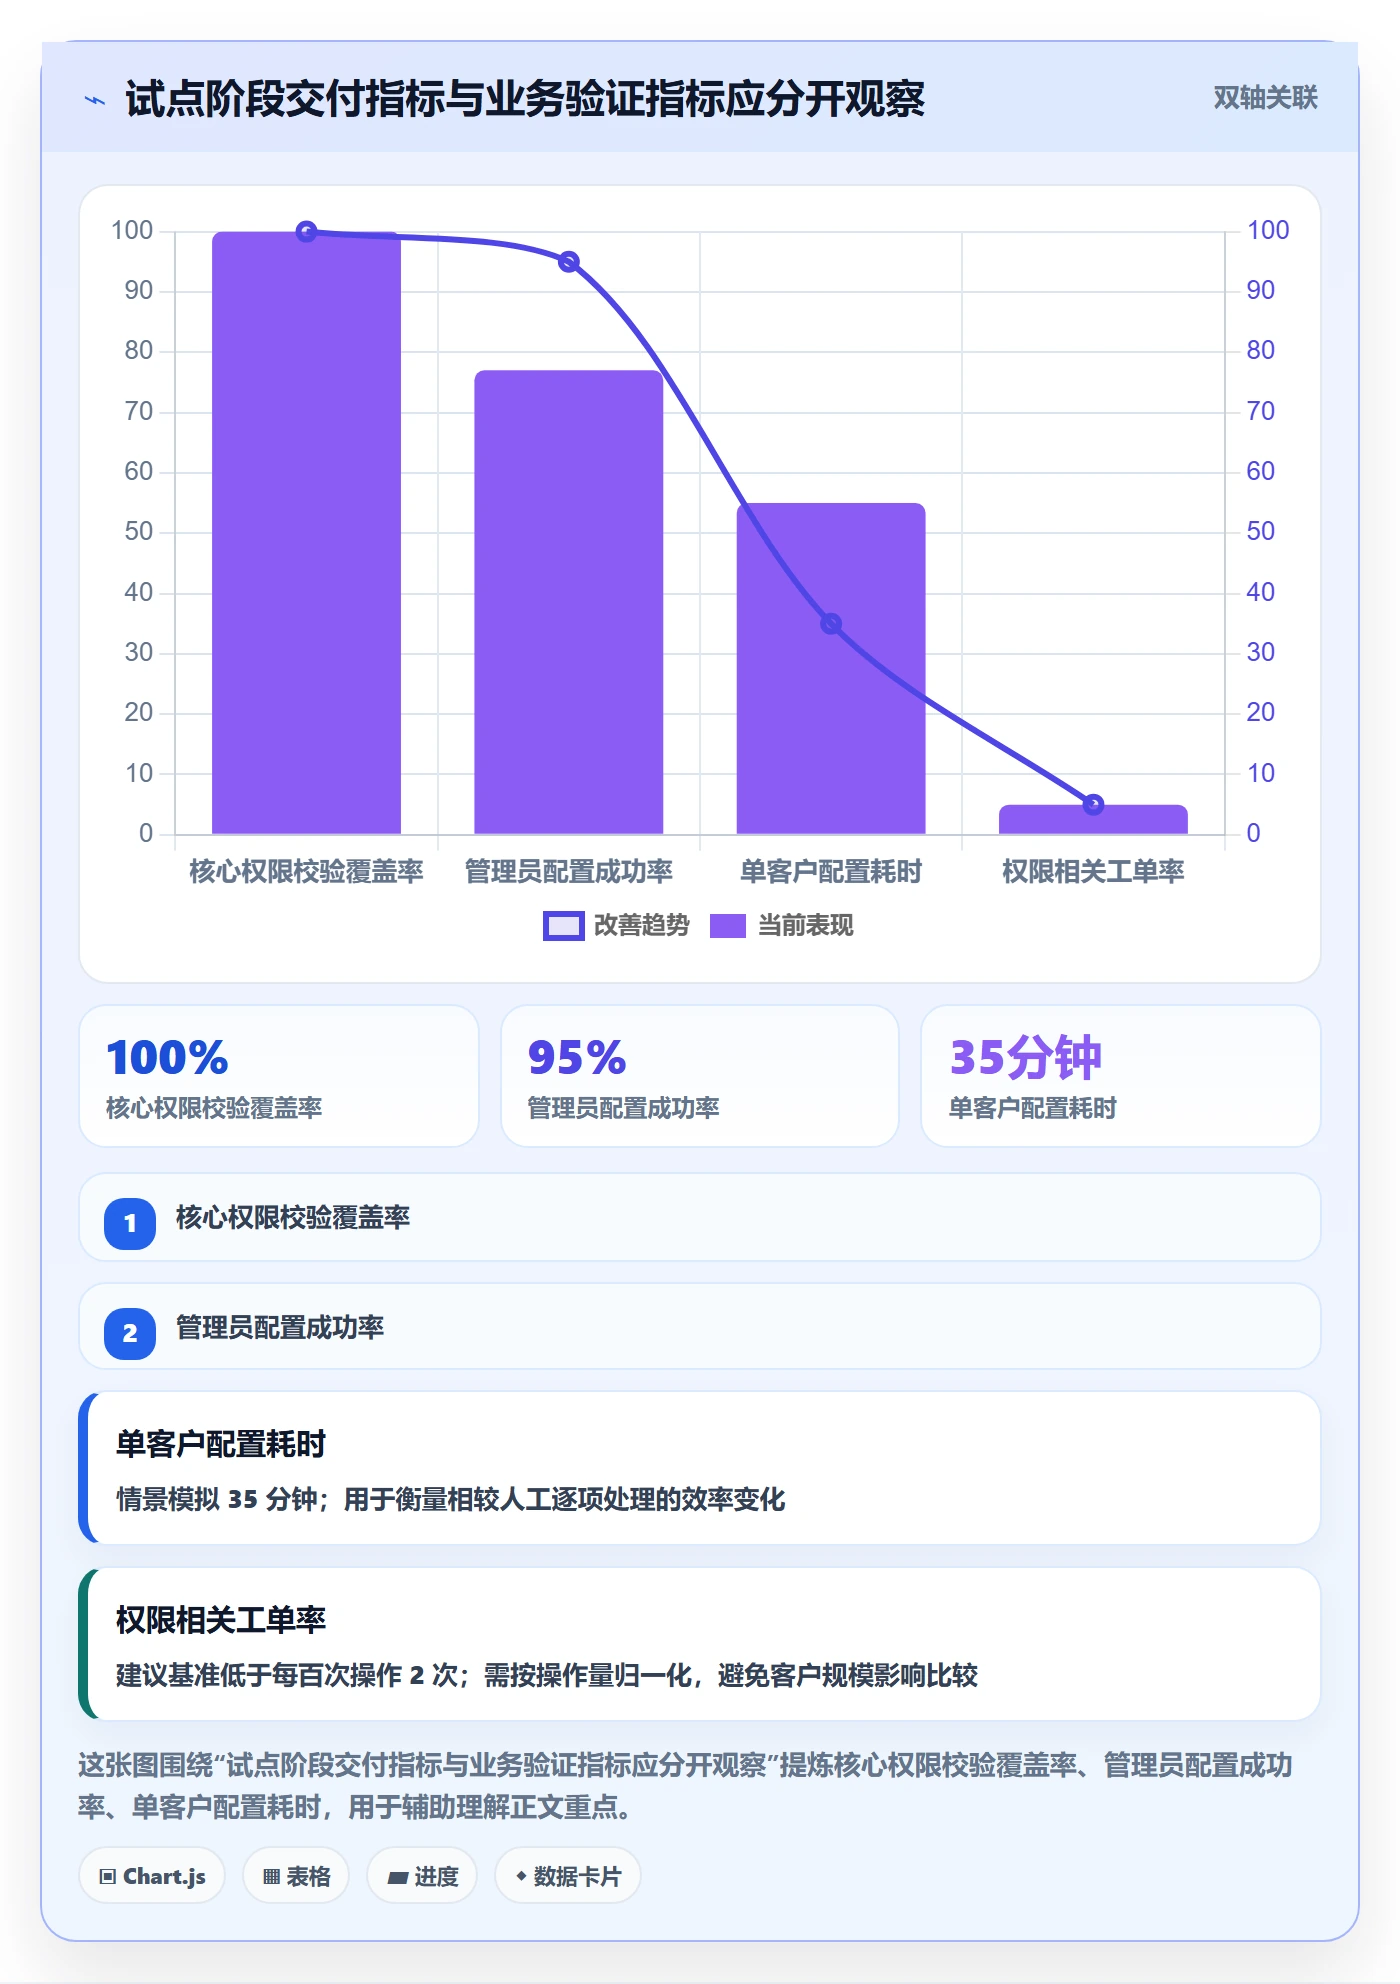Select the 100% data card
The image size is (1400, 1984).
(x=279, y=1076)
